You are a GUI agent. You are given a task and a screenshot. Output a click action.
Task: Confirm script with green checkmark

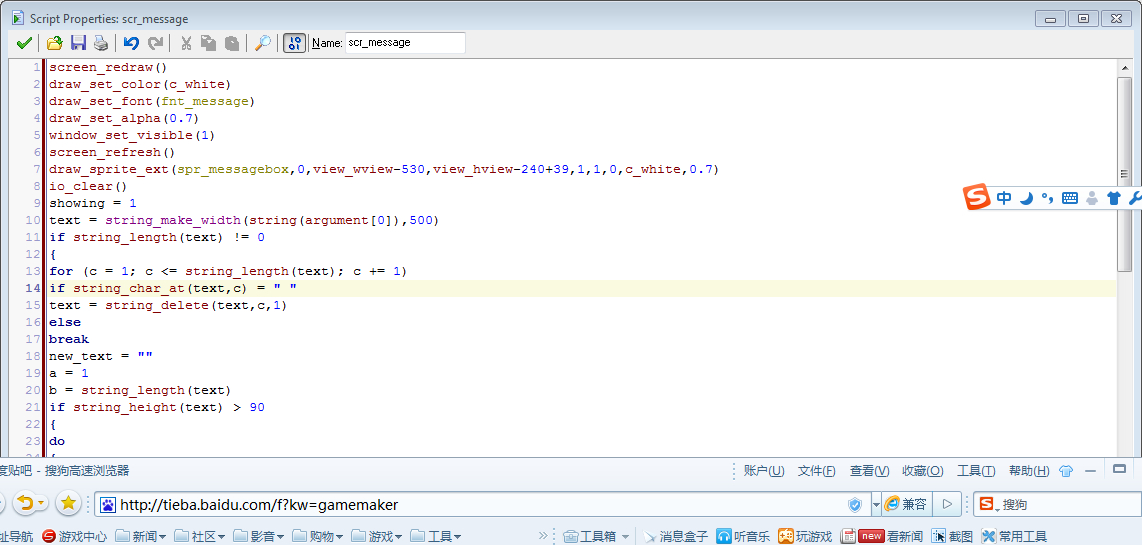(x=23, y=43)
